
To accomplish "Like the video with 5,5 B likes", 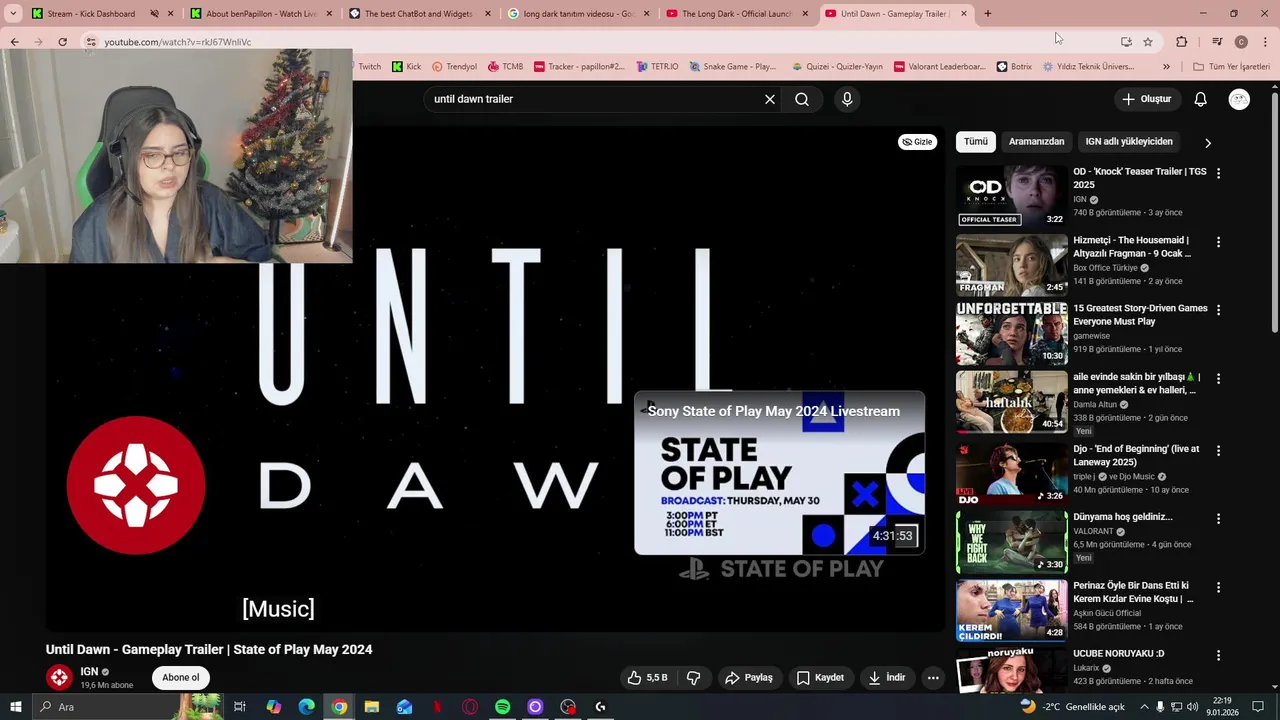I will pos(648,677).
